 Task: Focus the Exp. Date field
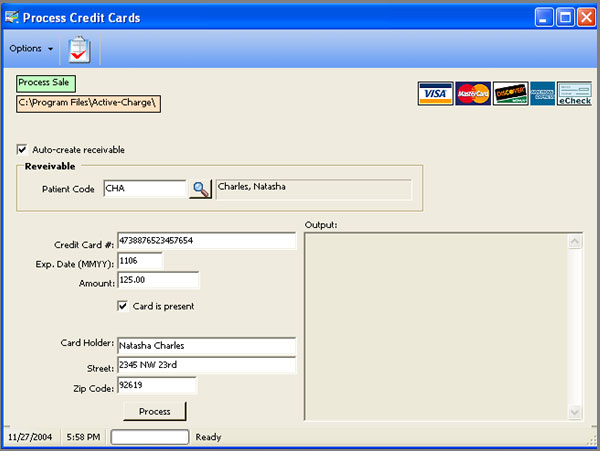(x=139, y=261)
